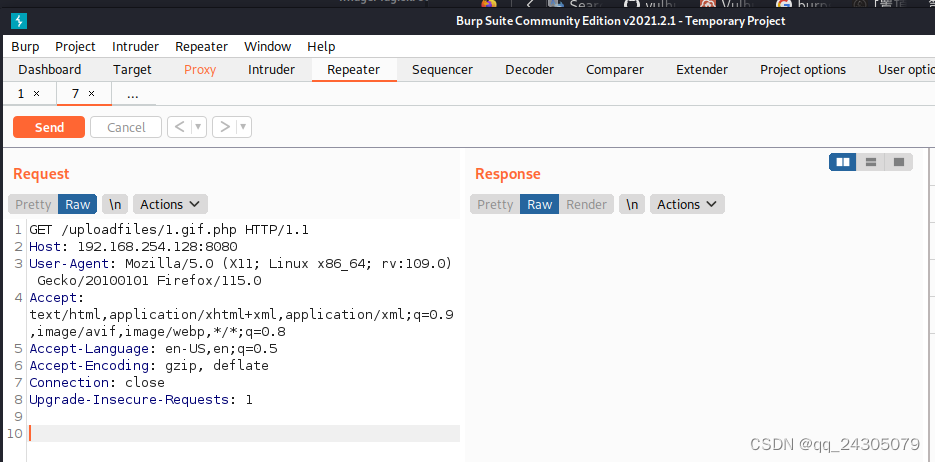Switch Request view to Pretty
Image resolution: width=935 pixels, height=462 pixels.
coord(33,204)
